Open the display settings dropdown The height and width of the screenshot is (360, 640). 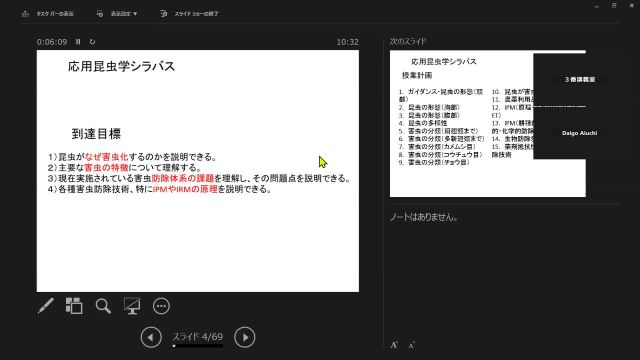(124, 13)
